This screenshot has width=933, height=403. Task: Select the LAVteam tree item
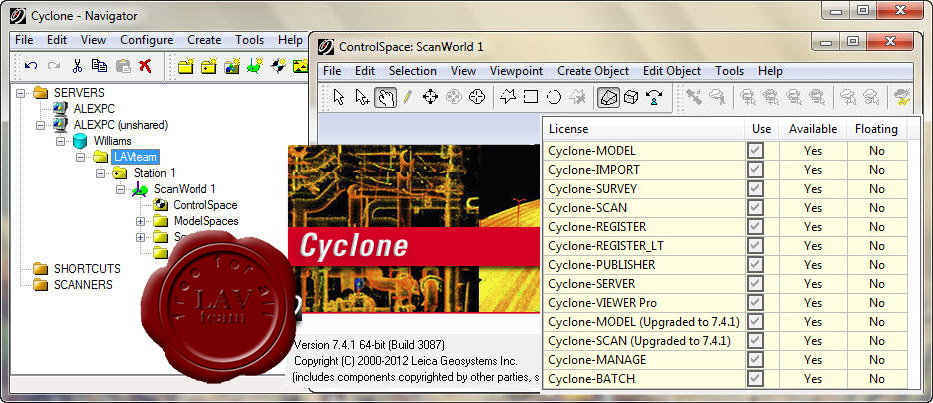pyautogui.click(x=135, y=157)
